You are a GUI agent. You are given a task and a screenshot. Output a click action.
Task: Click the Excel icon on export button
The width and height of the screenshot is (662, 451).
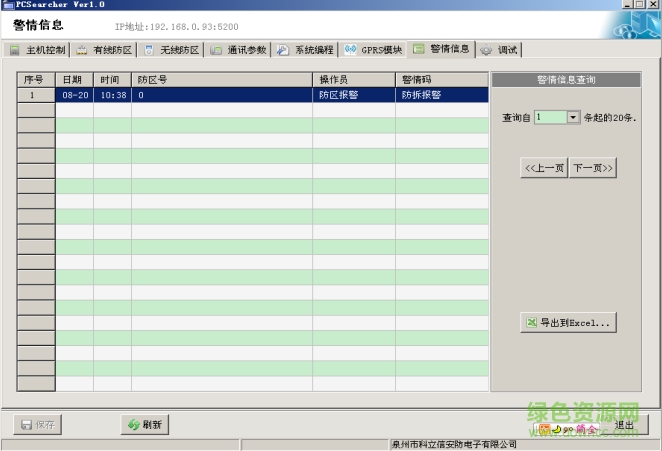pyautogui.click(x=531, y=323)
